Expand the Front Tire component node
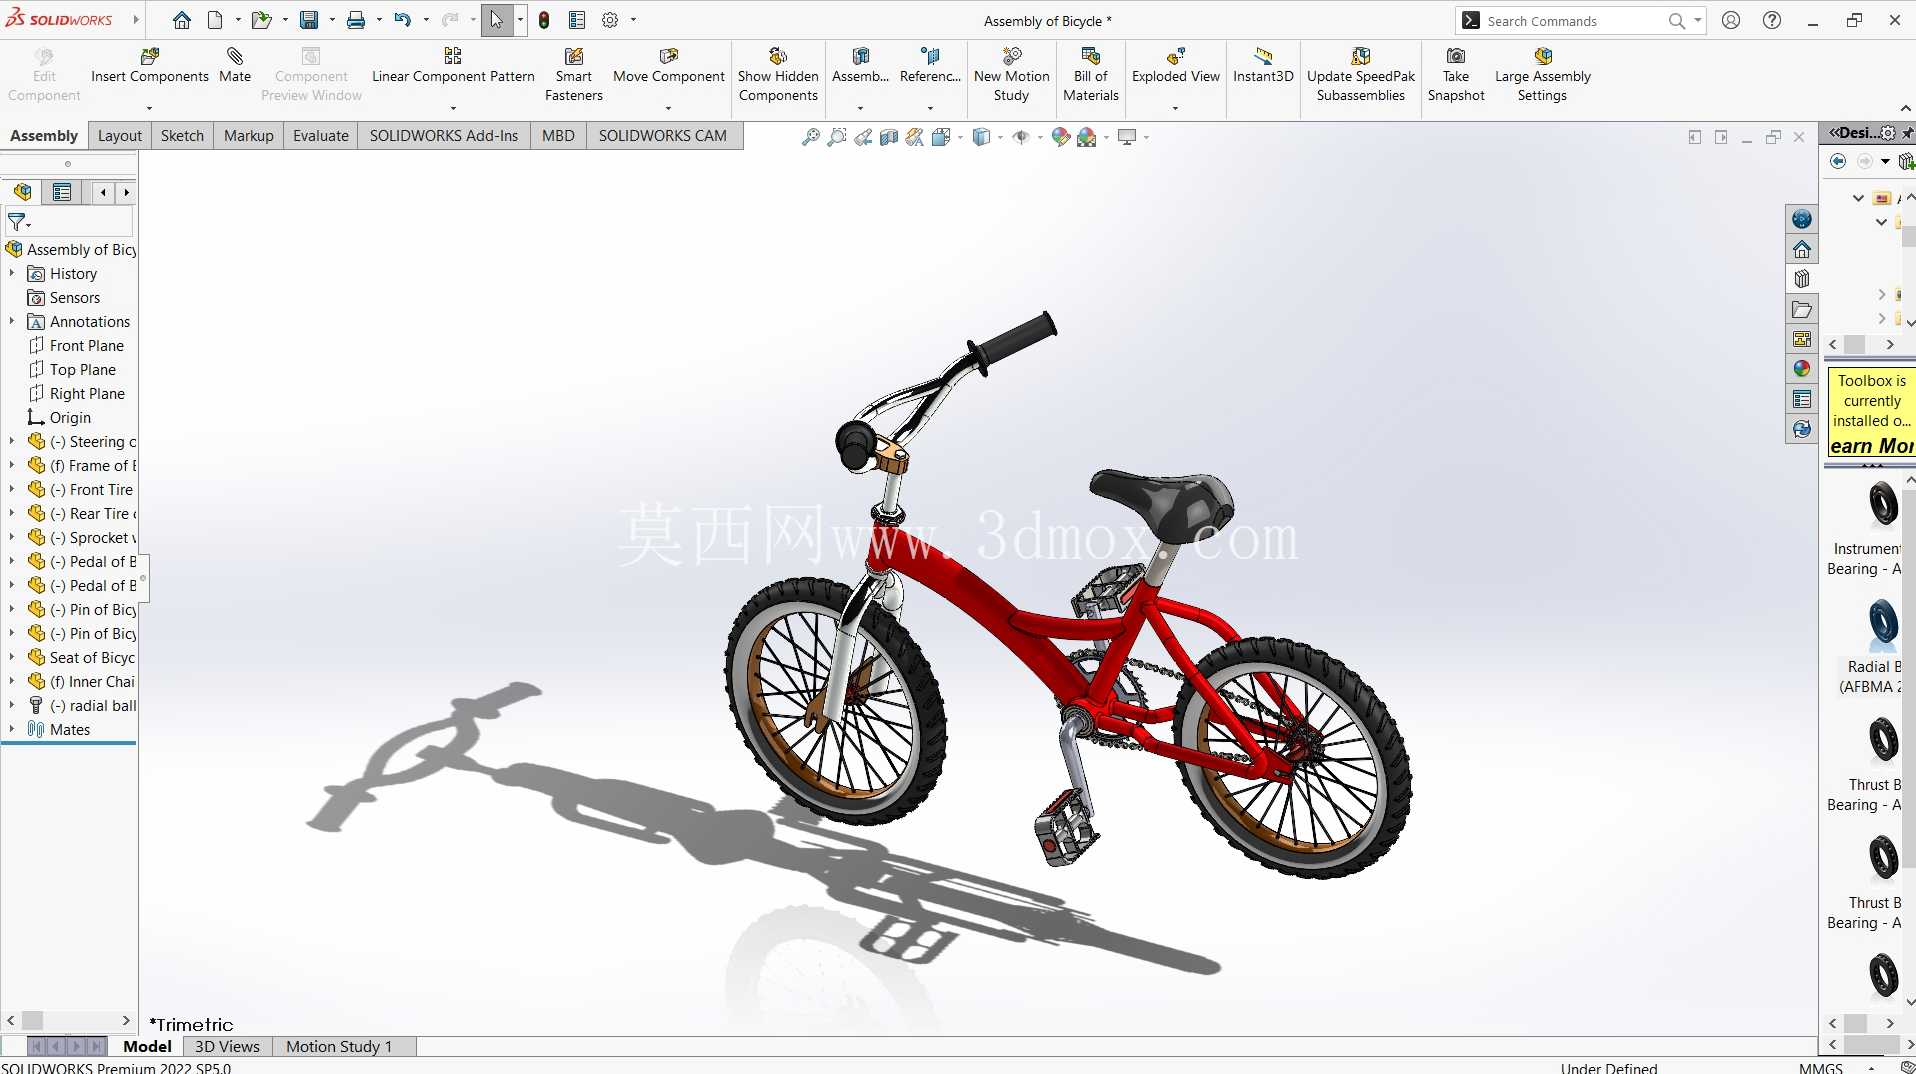Screen dimensions: 1916x1074 (x=12, y=489)
